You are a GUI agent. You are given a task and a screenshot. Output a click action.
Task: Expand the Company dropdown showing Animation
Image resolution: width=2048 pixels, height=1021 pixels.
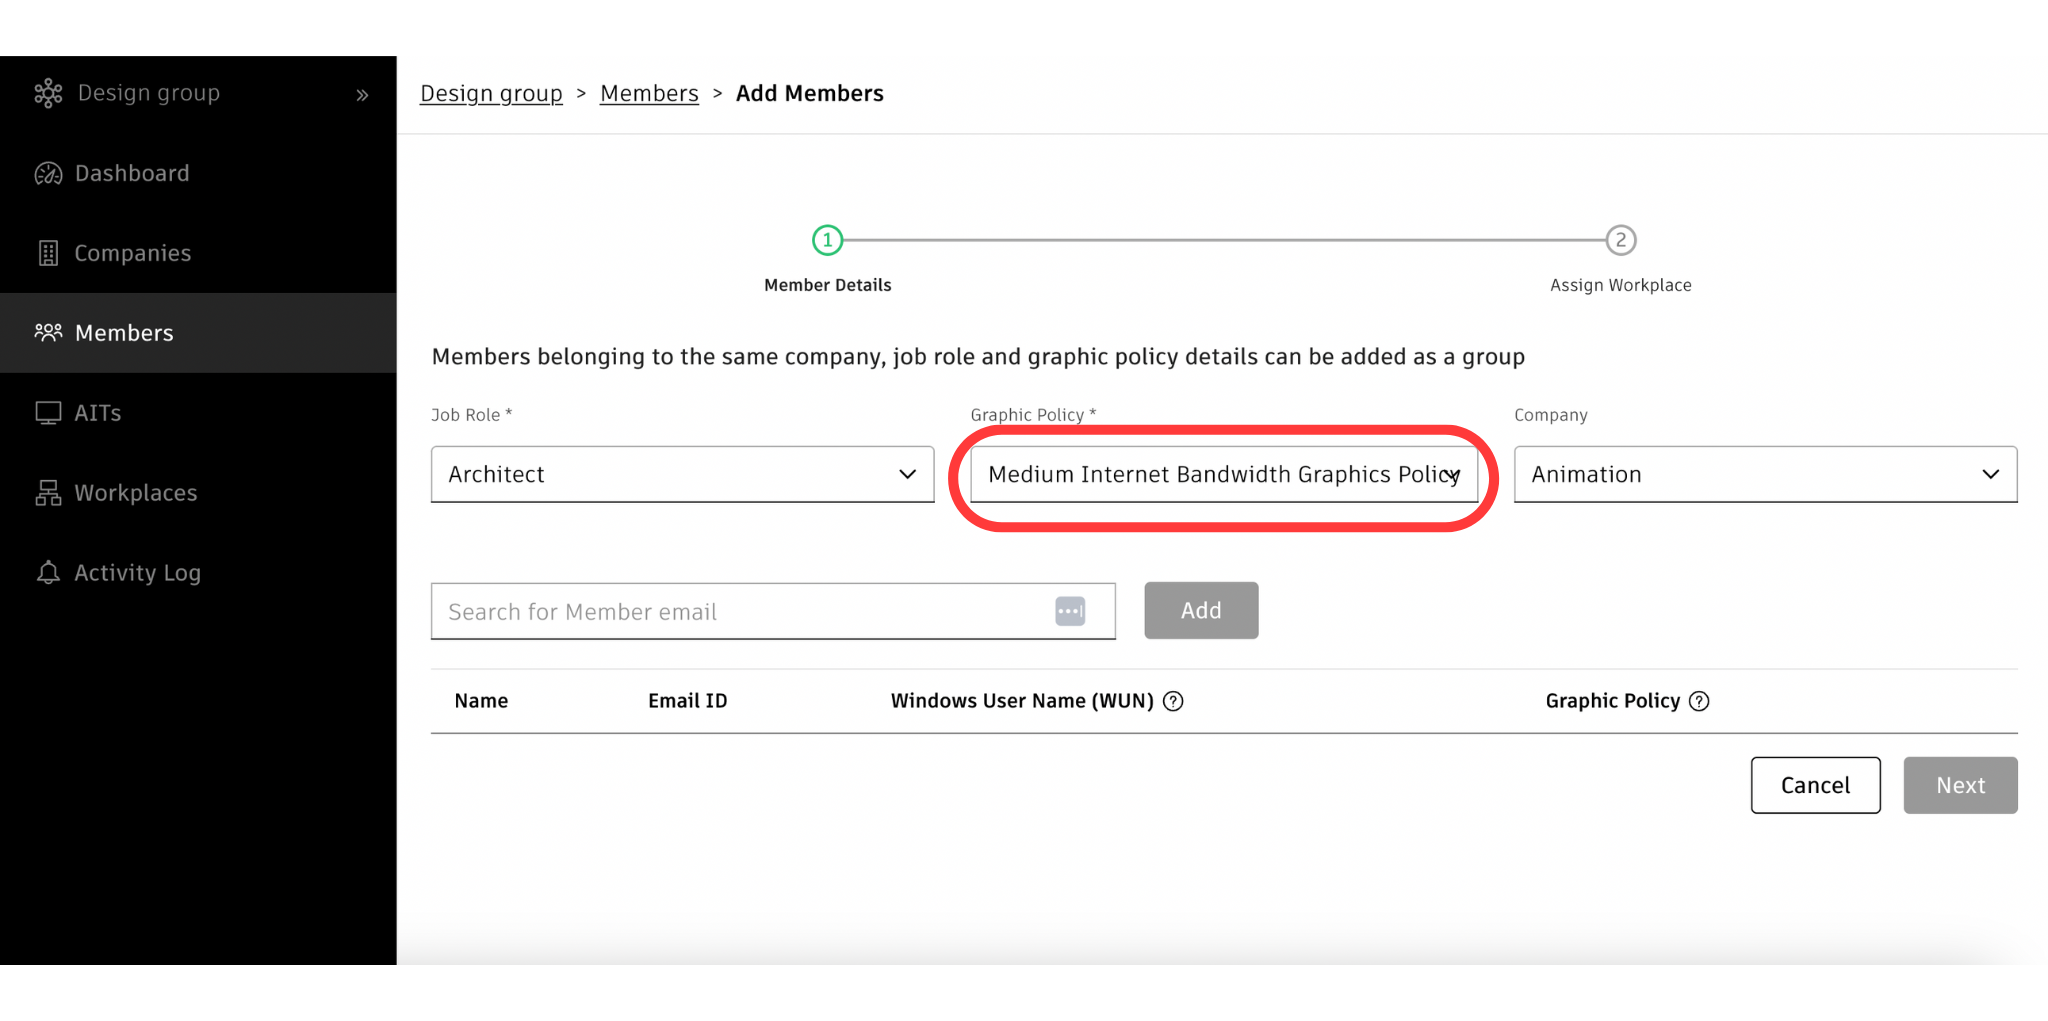1765,474
